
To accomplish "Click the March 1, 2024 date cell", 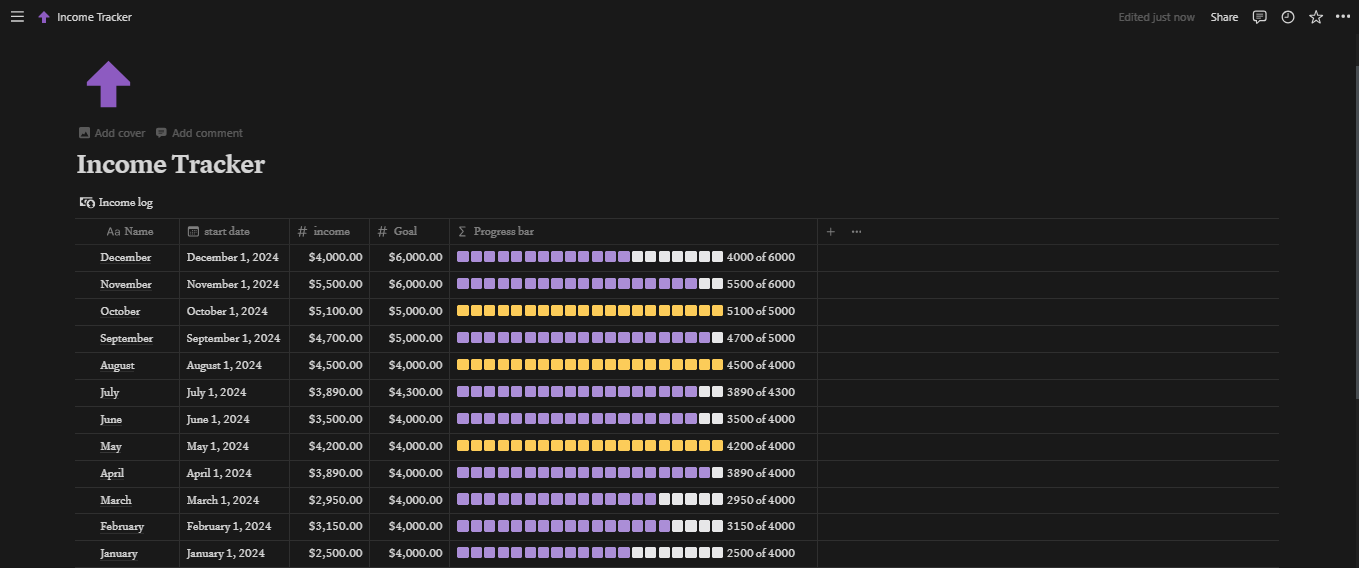I will point(235,500).
